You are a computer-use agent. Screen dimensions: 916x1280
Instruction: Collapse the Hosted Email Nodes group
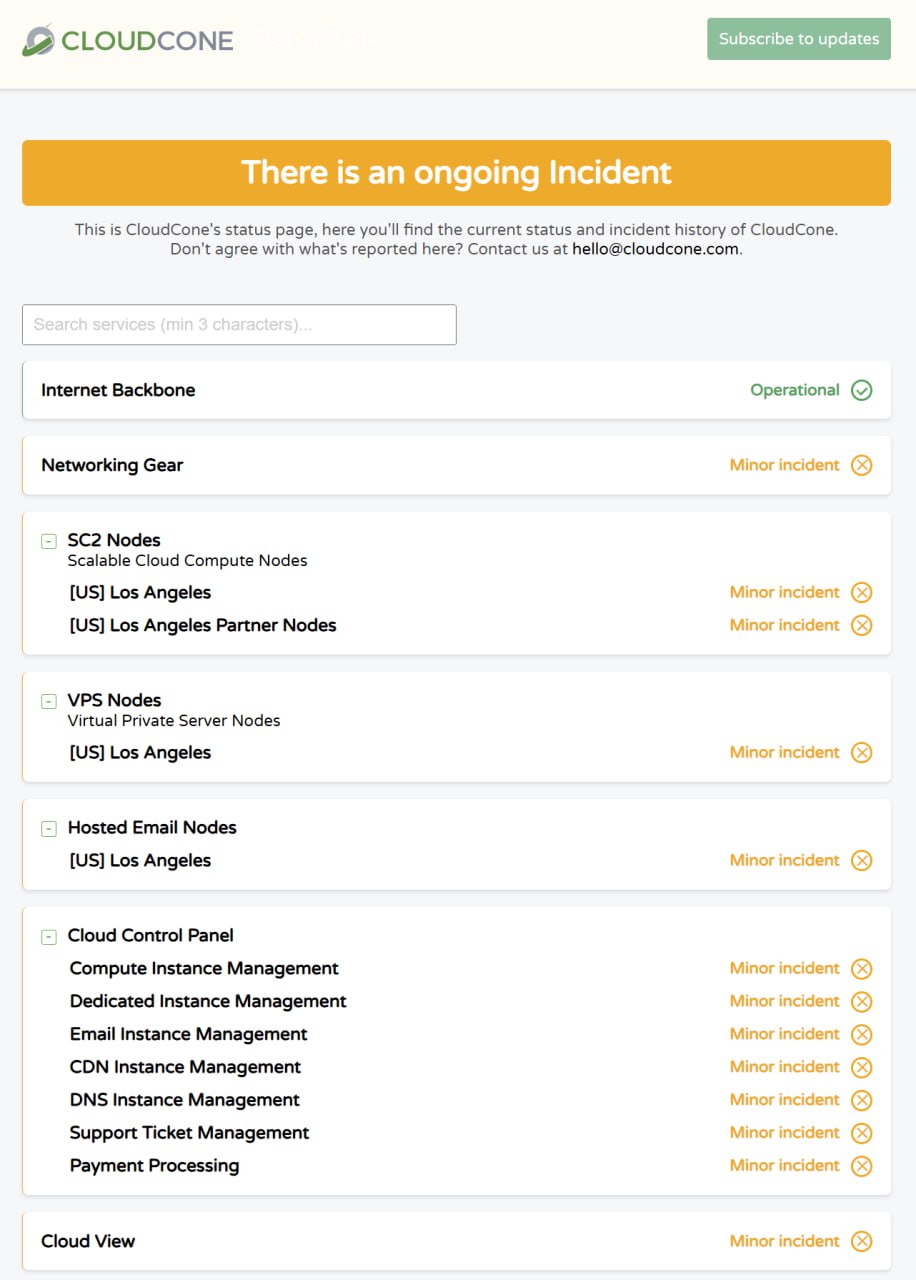[48, 828]
